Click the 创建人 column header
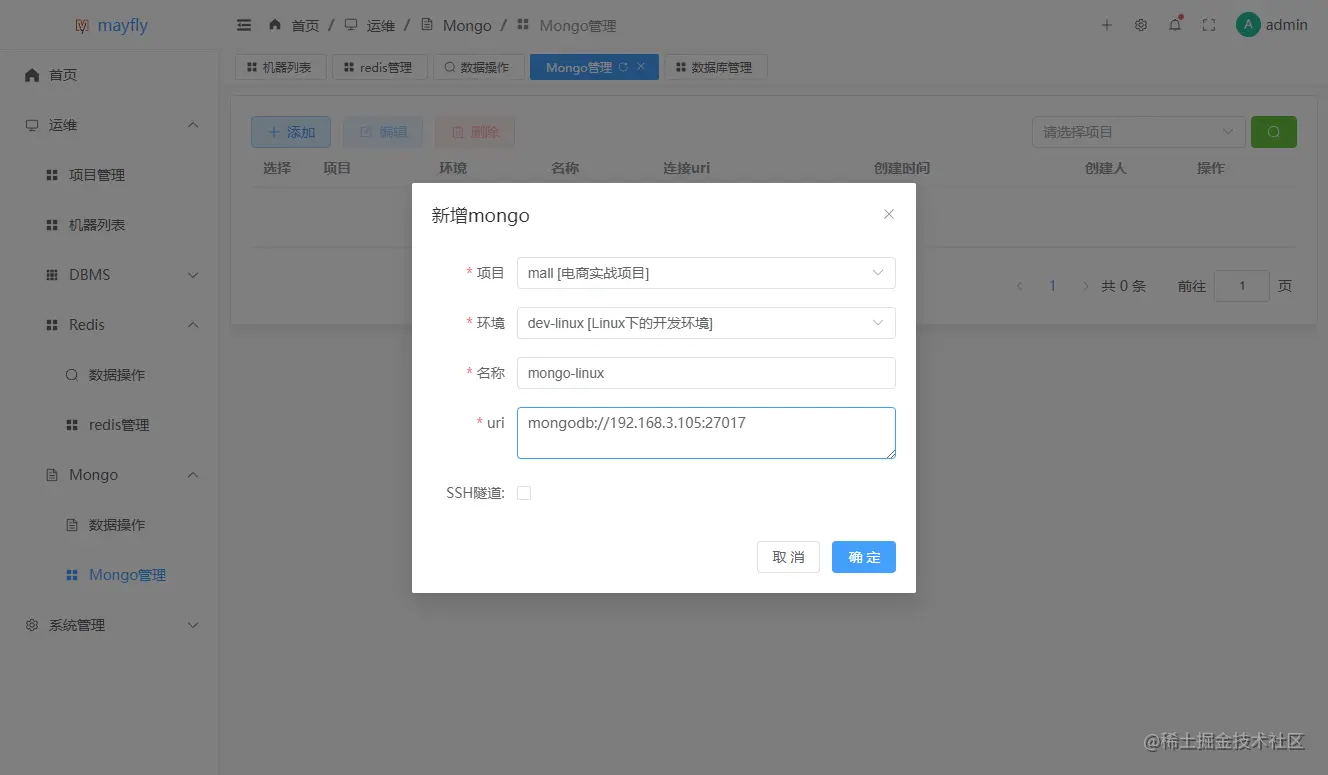Screen dimensions: 1328x775 pos(1106,168)
